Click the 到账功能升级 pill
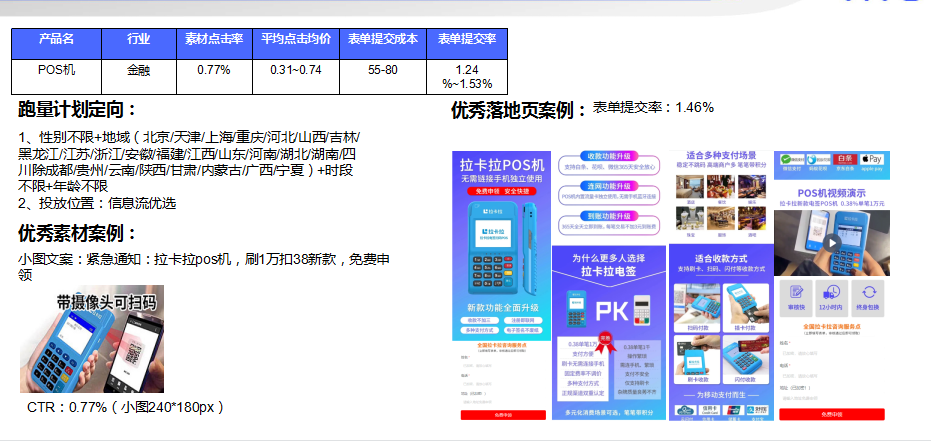This screenshot has width=931, height=441. [609, 215]
